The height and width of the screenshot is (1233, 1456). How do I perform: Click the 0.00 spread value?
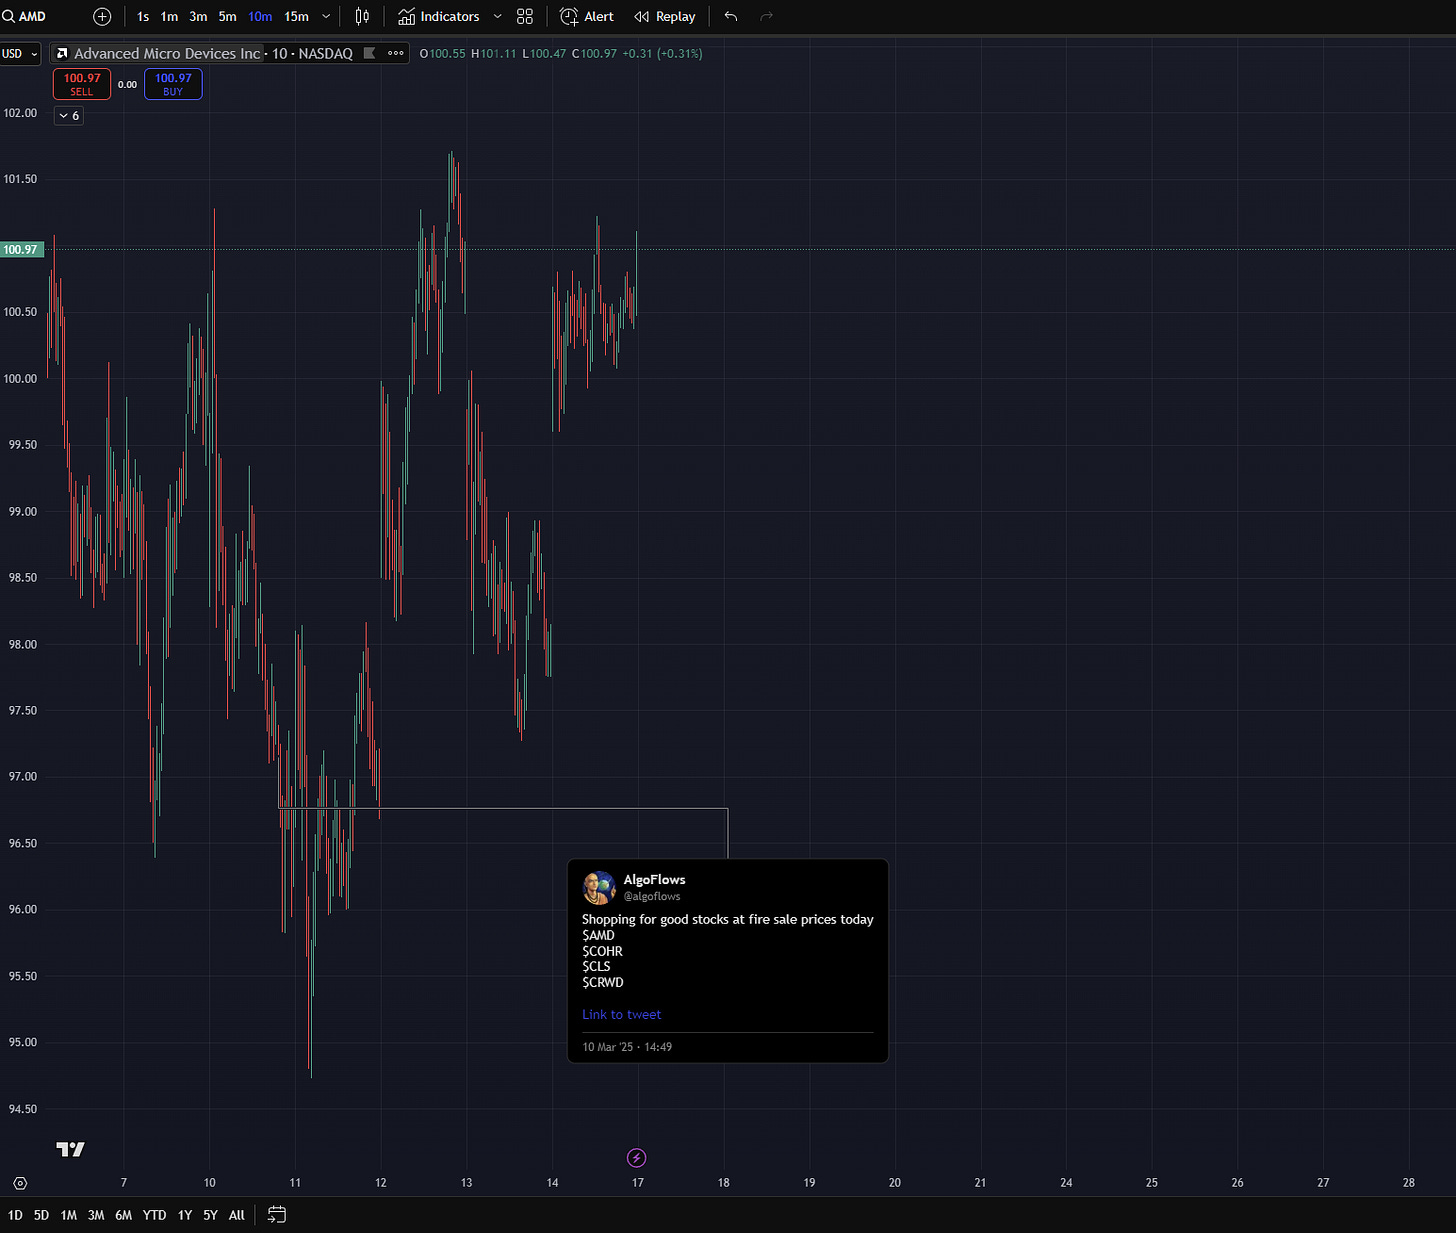127,84
